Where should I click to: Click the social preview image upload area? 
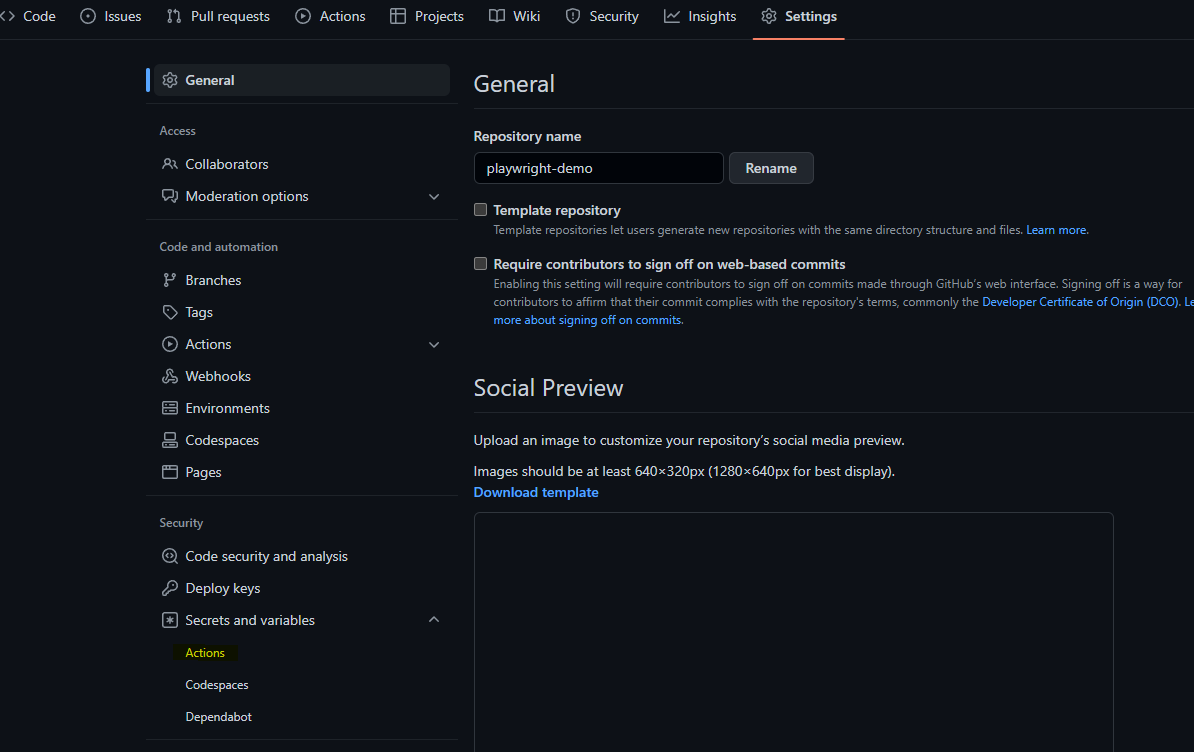pos(793,632)
